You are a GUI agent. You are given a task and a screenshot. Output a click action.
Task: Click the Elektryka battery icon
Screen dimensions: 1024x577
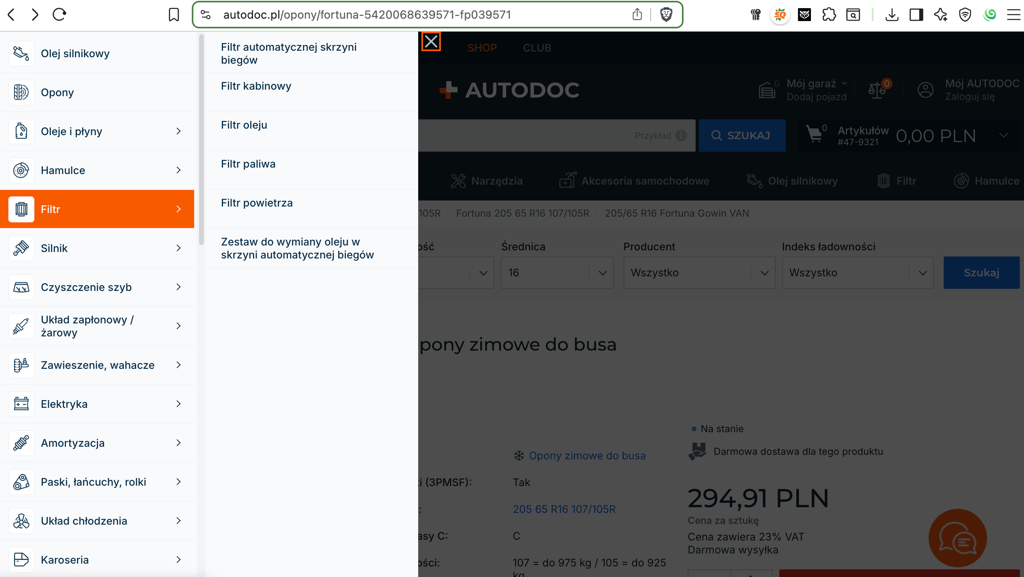[x=21, y=404]
